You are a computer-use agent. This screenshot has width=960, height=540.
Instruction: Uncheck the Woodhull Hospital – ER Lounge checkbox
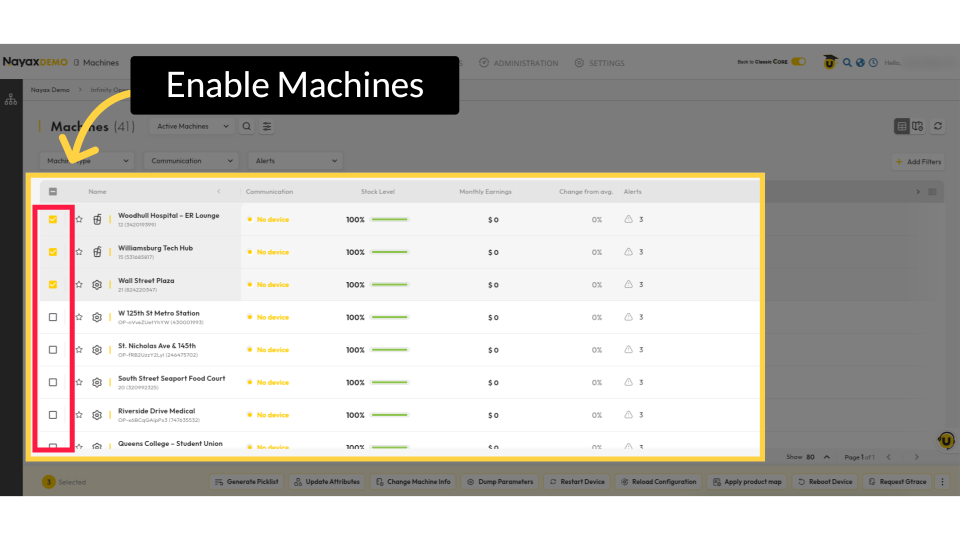(x=53, y=220)
